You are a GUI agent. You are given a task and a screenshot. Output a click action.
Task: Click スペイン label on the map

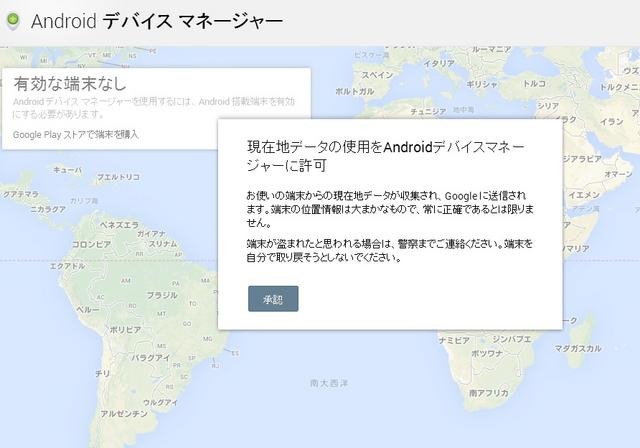[378, 75]
